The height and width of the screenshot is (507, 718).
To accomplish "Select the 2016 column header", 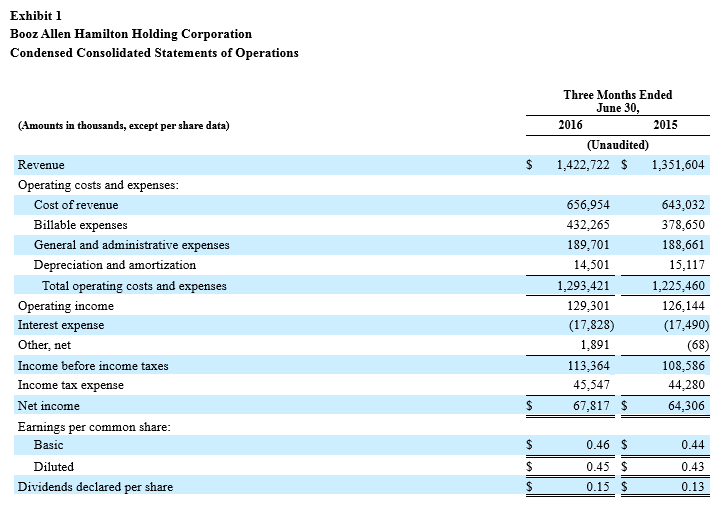I will (x=570, y=125).
